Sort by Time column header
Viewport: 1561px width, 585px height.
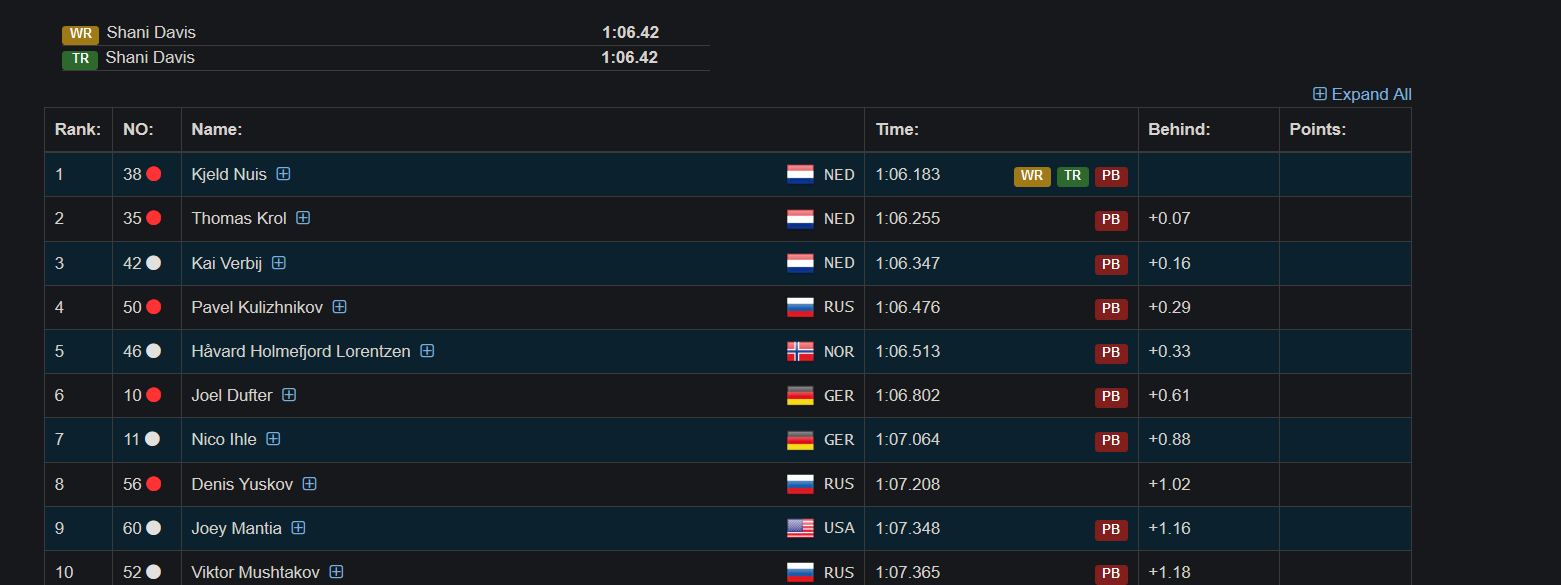click(x=897, y=130)
